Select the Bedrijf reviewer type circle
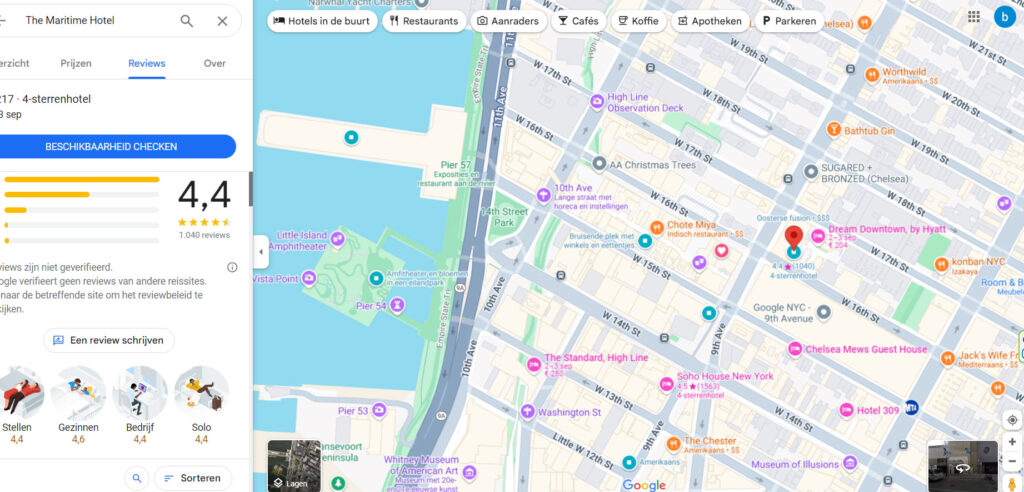Image resolution: width=1024 pixels, height=492 pixels. click(x=140, y=393)
